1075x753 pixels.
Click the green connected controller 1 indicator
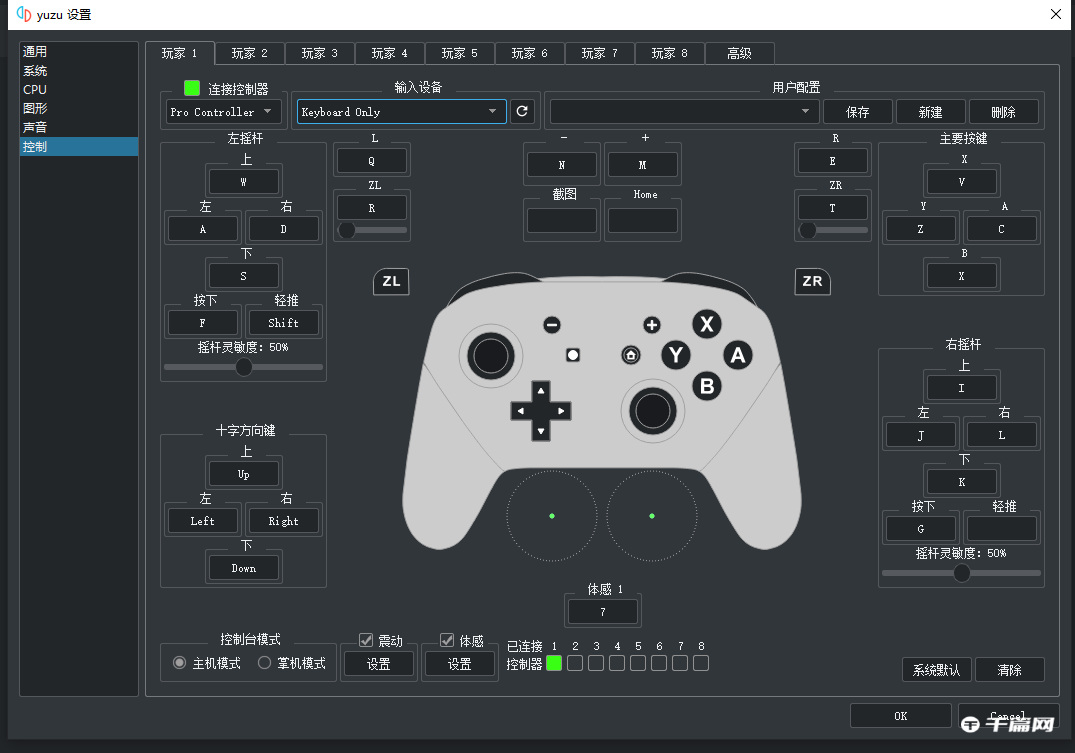tap(554, 663)
